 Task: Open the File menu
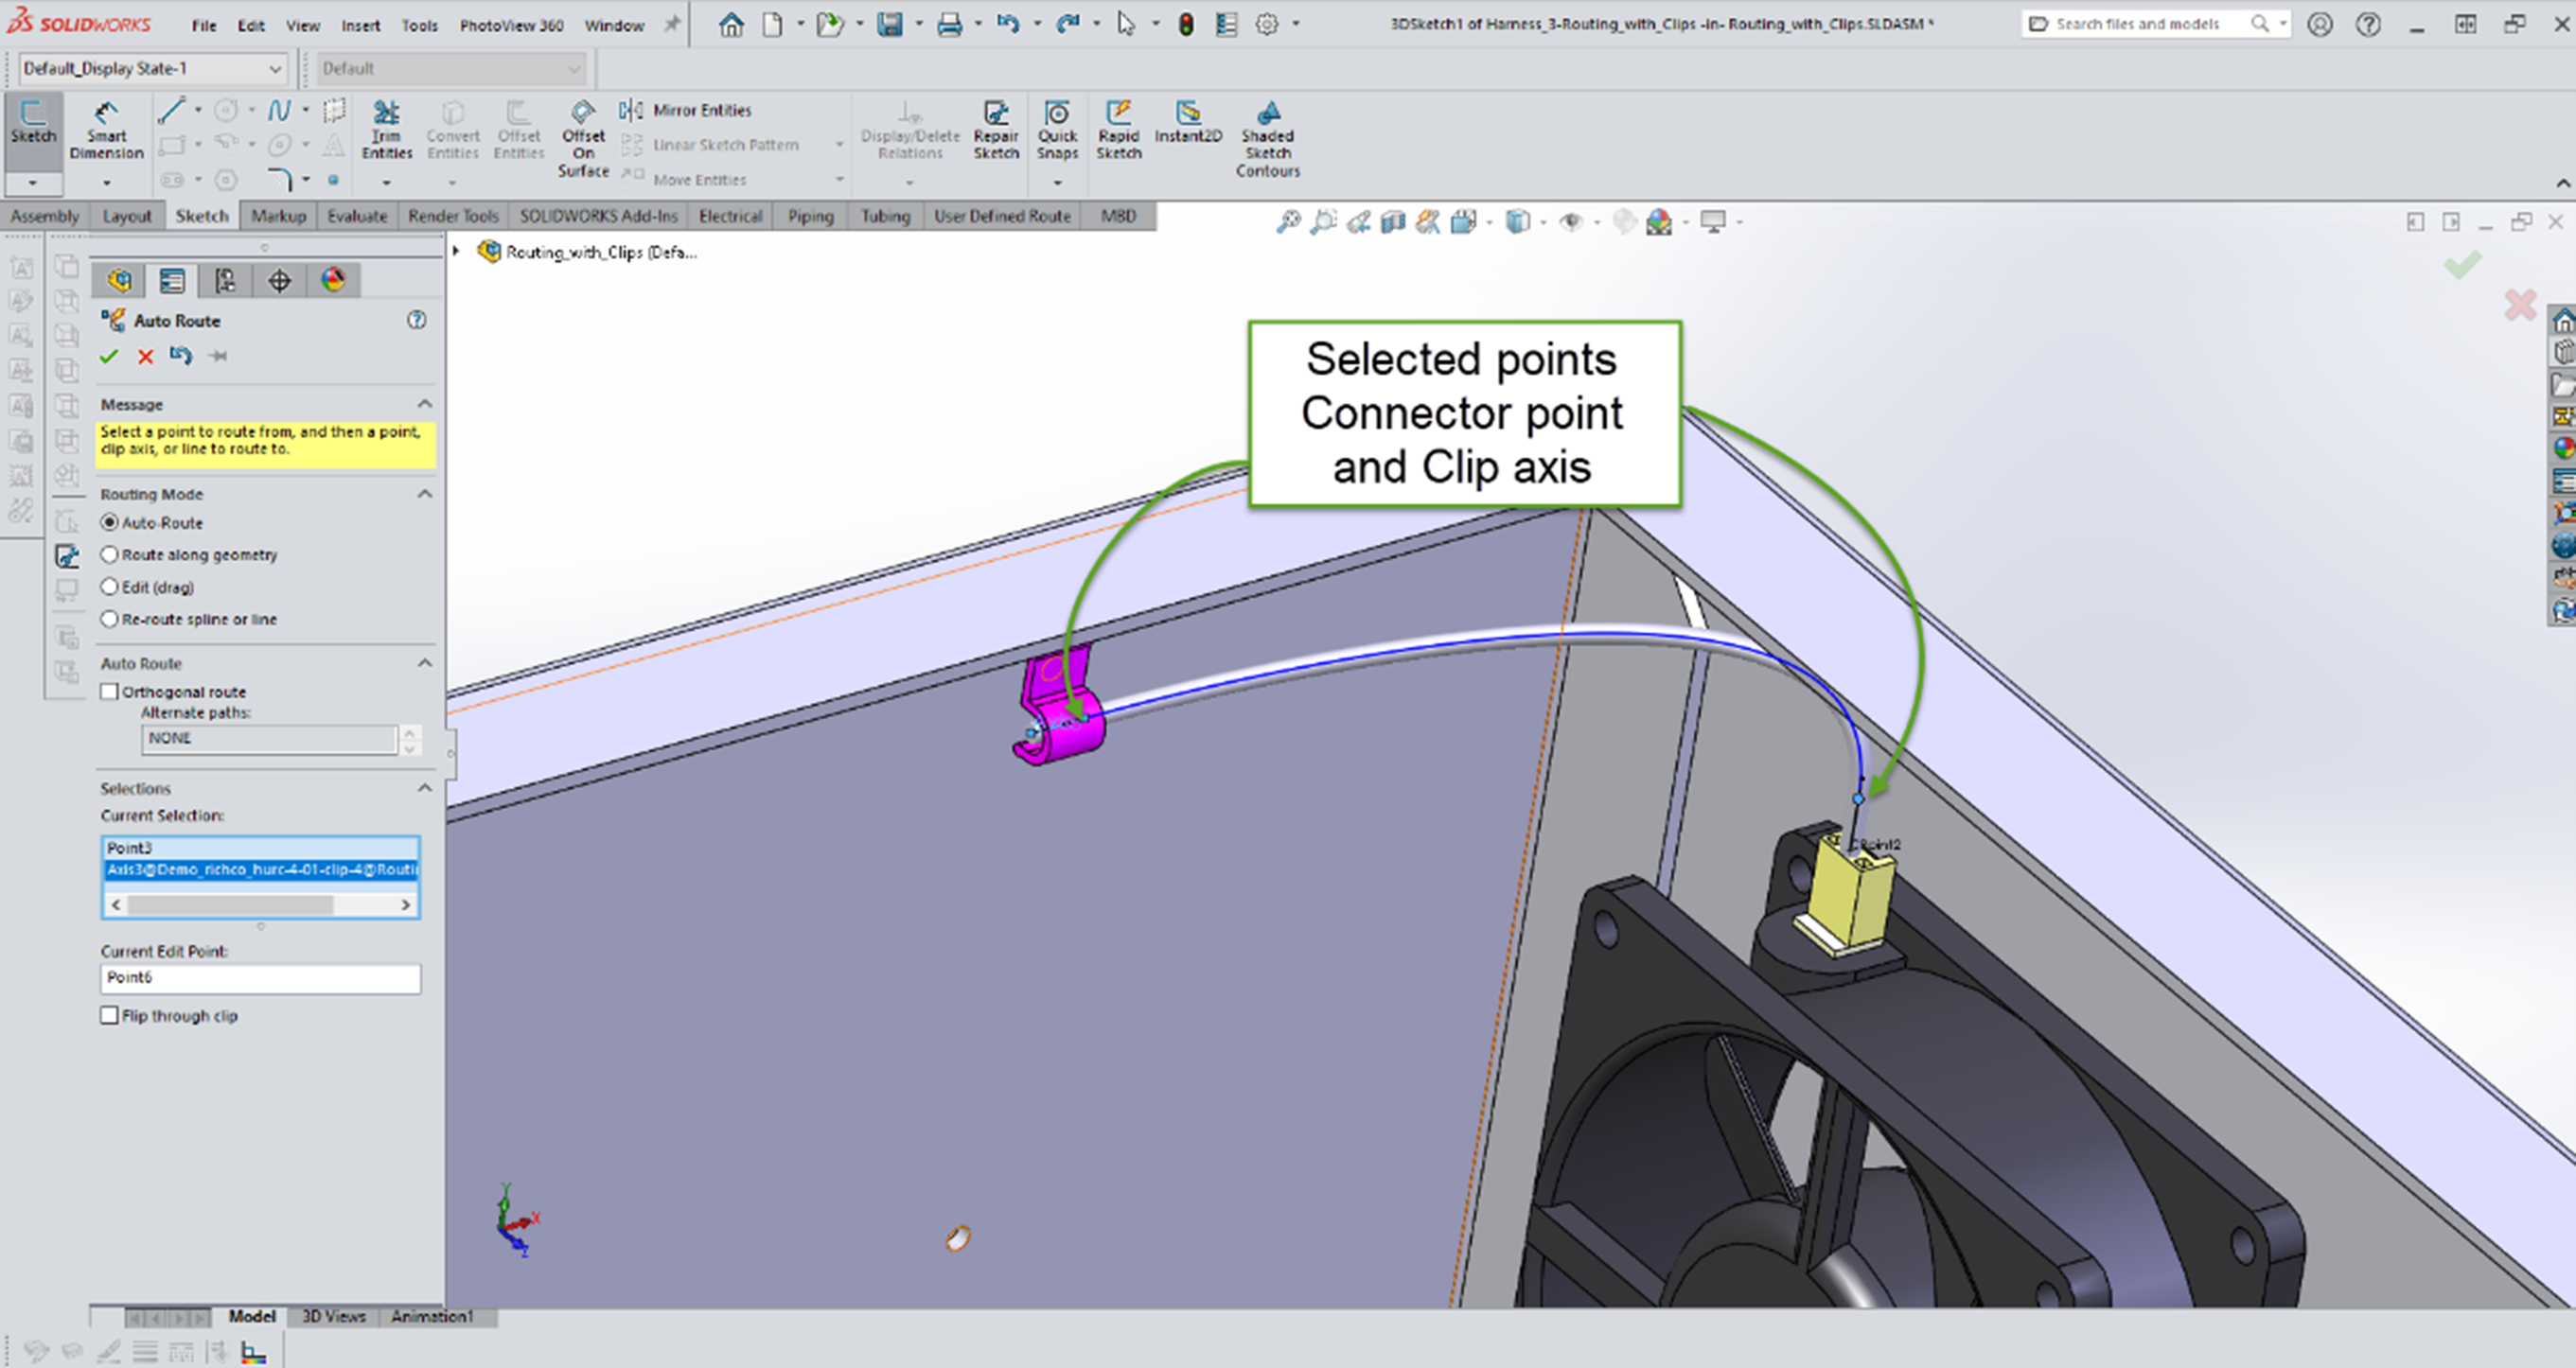point(204,25)
